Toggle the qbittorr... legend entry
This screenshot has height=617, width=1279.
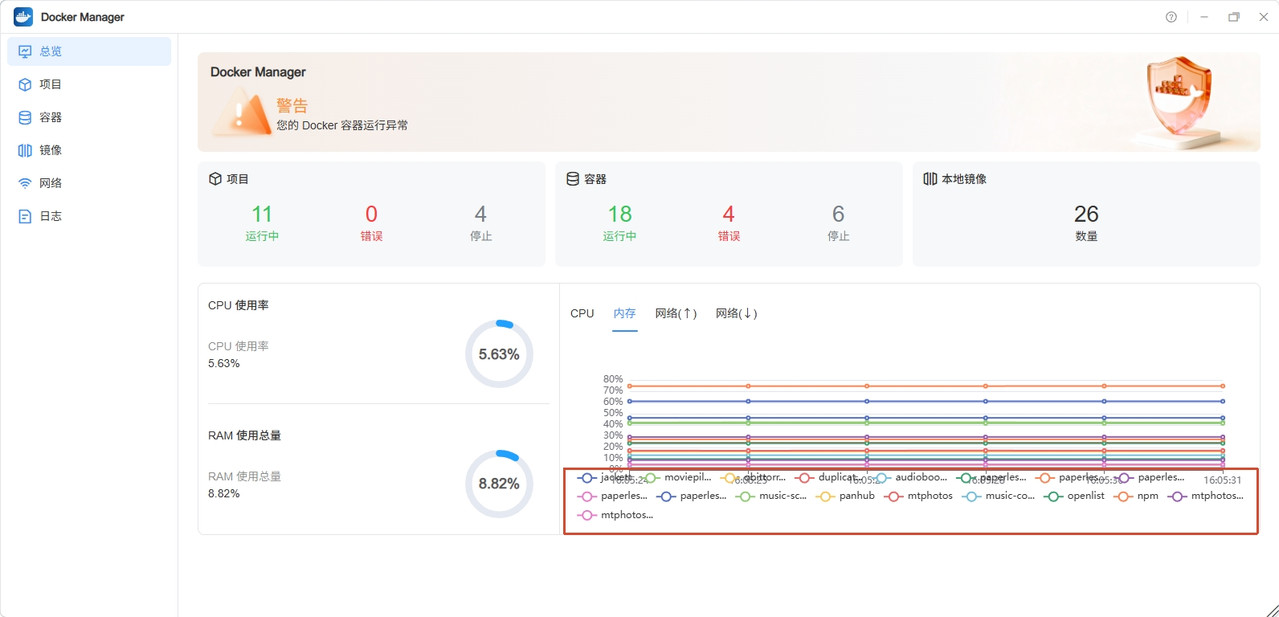754,478
